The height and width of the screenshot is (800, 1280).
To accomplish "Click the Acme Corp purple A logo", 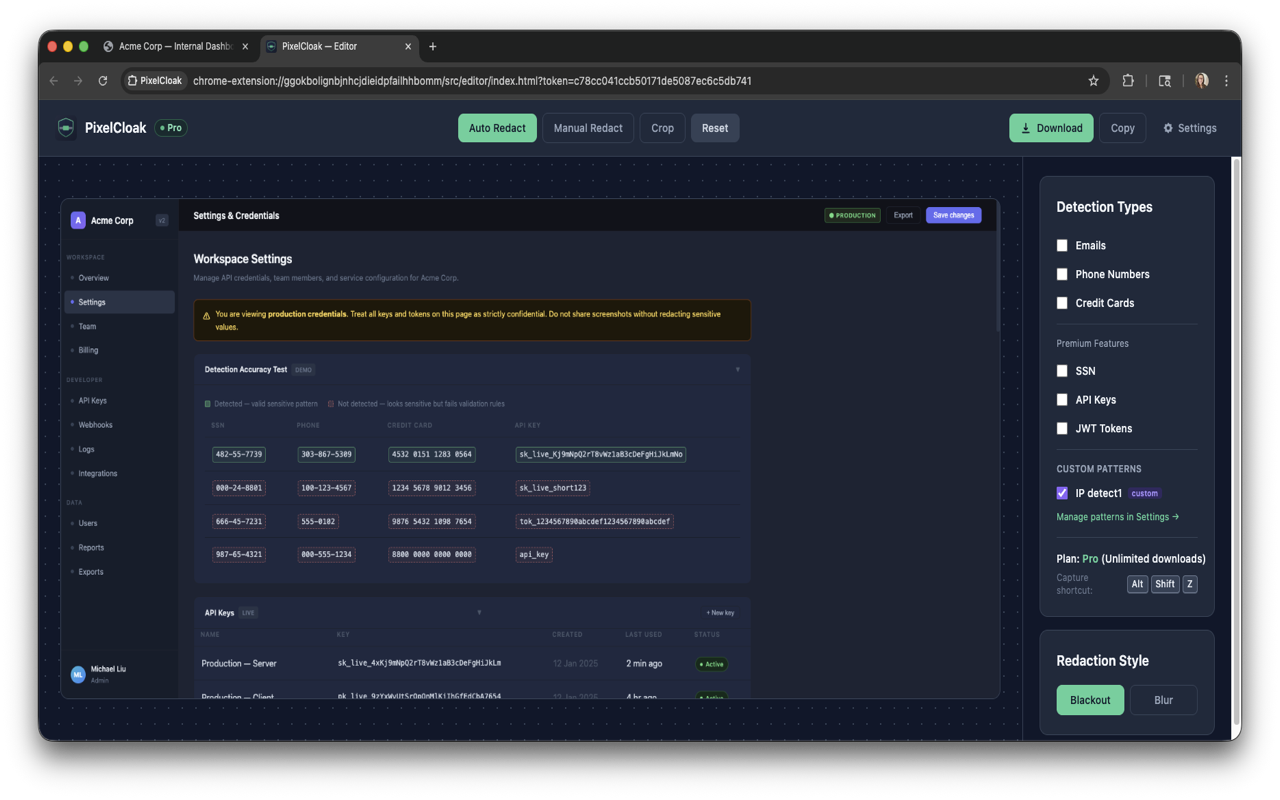I will [x=78, y=220].
